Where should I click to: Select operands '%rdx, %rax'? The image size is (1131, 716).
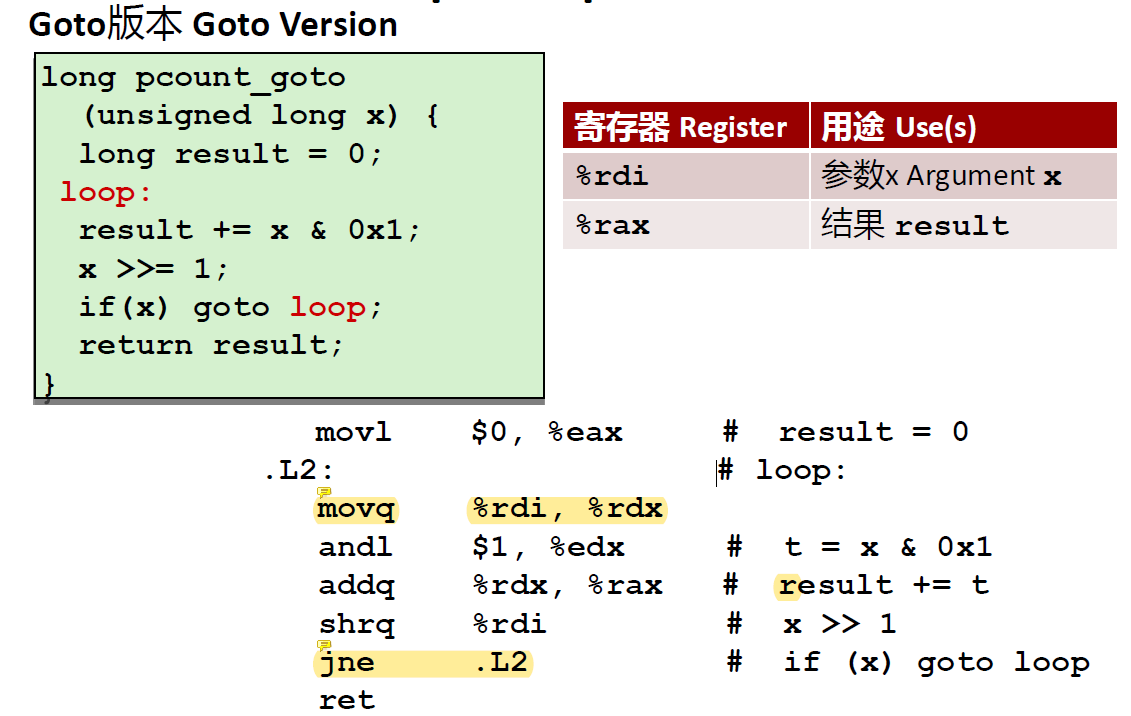point(568,585)
